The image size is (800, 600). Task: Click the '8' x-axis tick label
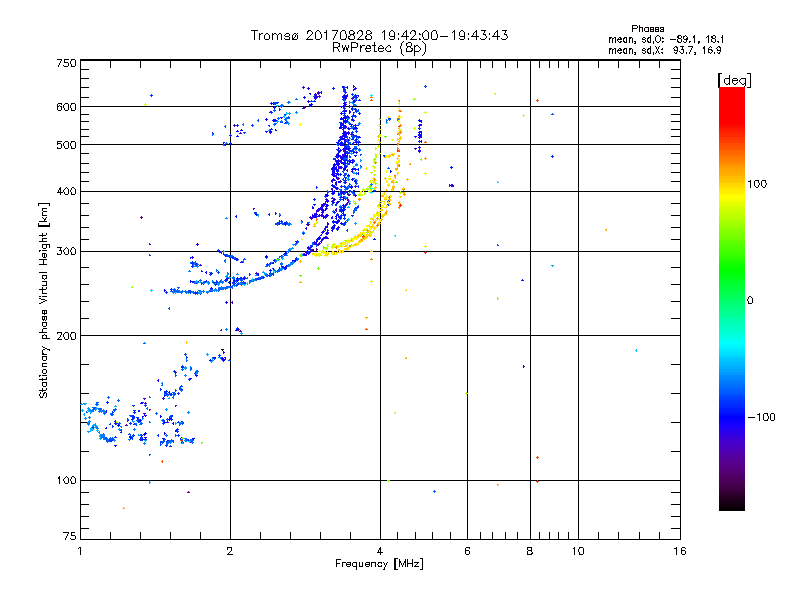pos(530,551)
